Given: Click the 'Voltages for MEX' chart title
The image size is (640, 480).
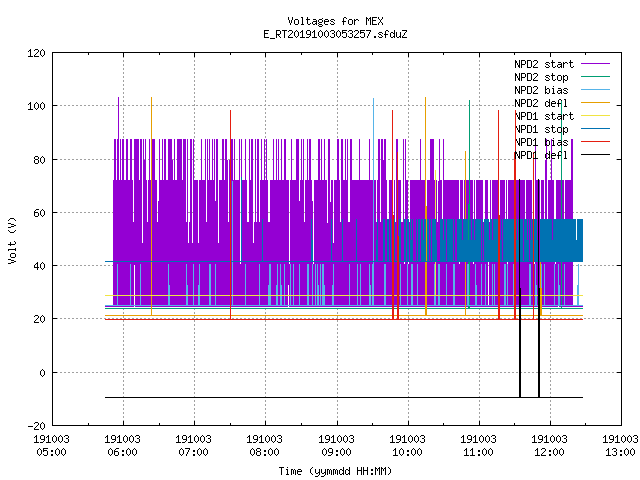Looking at the screenshot, I should pyautogui.click(x=335, y=21).
